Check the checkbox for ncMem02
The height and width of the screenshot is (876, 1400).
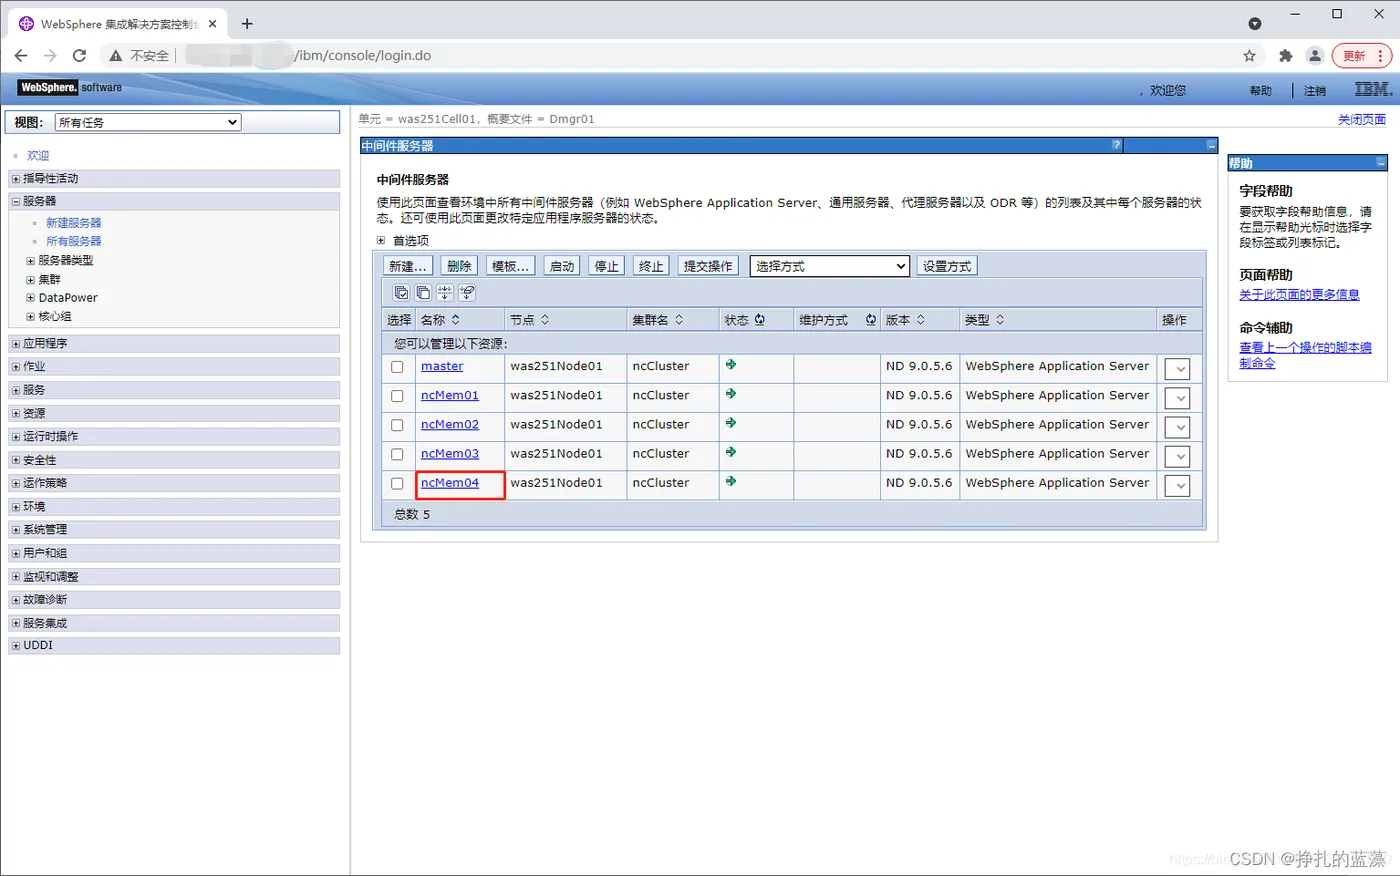click(397, 425)
